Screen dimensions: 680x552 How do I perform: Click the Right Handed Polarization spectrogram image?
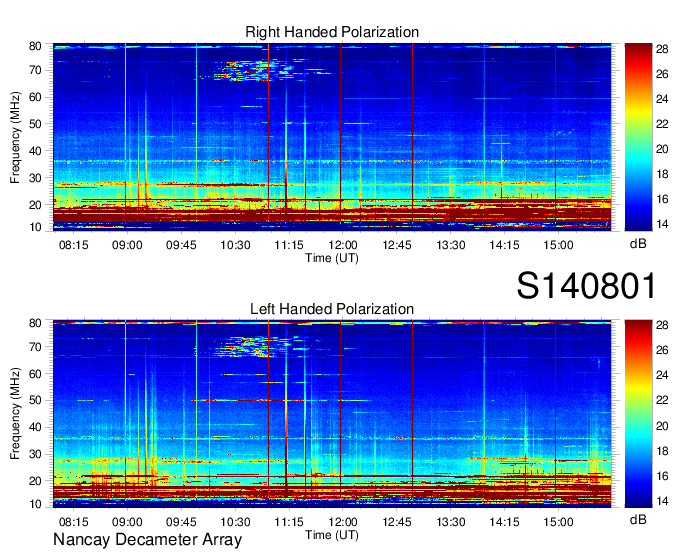[x=332, y=137]
